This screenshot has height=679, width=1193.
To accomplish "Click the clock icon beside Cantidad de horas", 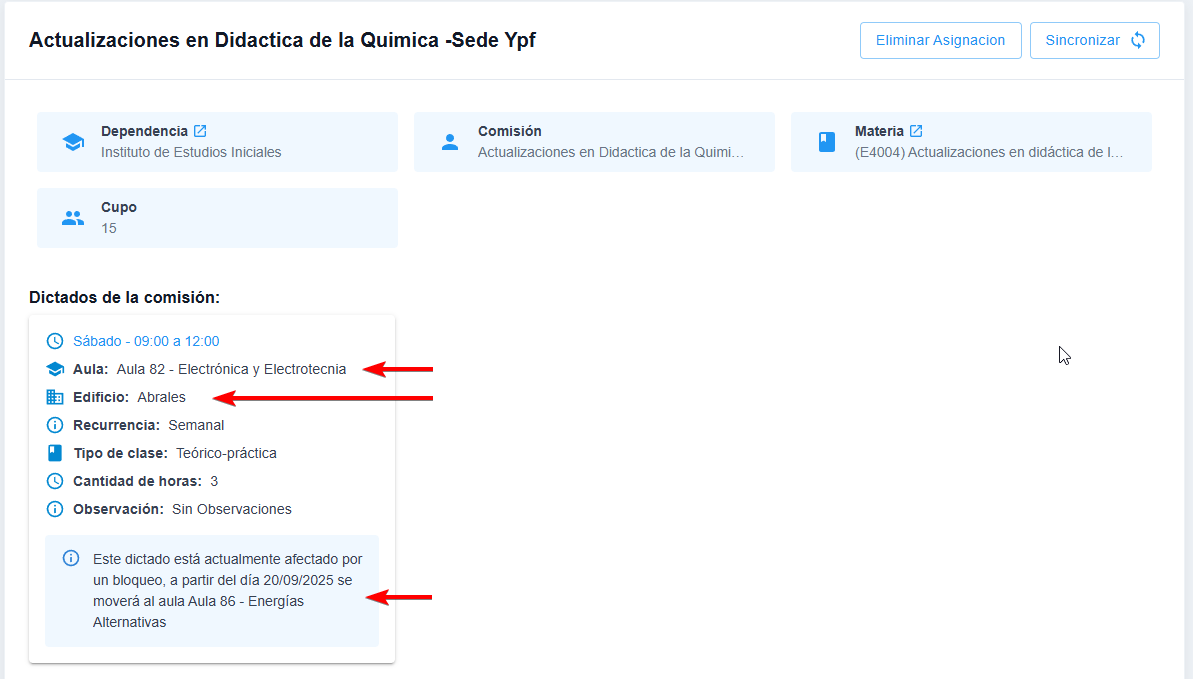I will tap(55, 481).
